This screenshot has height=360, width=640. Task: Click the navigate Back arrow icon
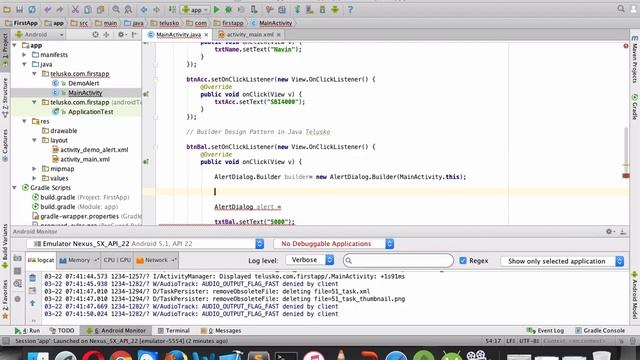pyautogui.click(x=144, y=9)
